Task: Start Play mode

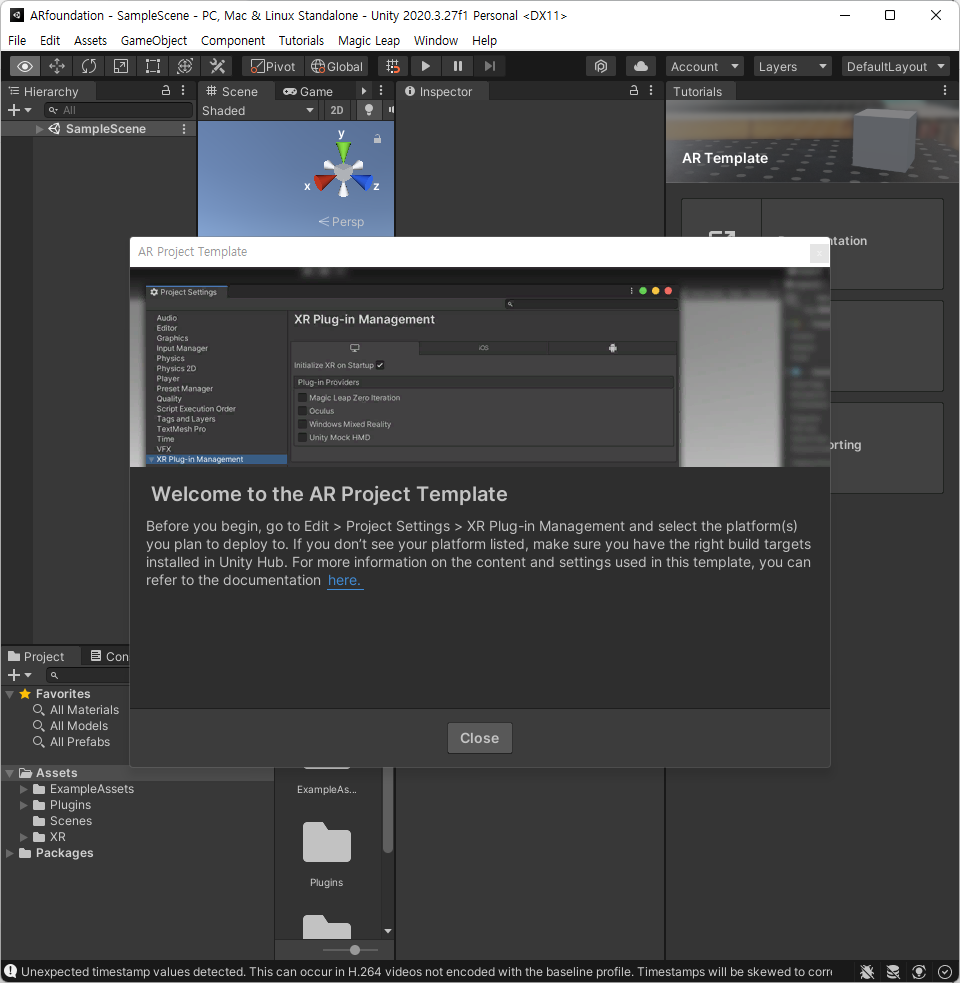Action: [426, 66]
